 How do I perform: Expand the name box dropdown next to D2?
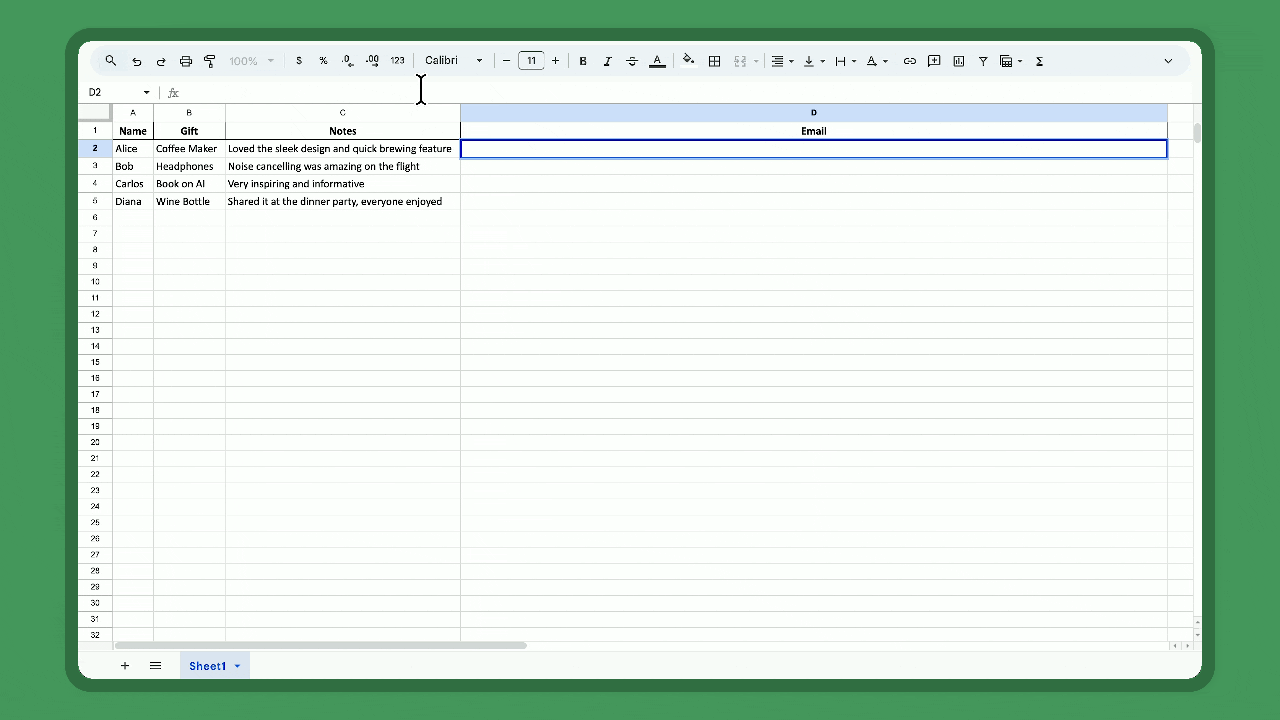pyautogui.click(x=146, y=93)
